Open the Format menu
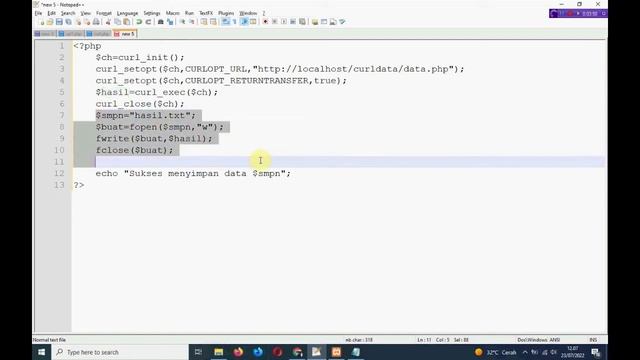This screenshot has width=640, height=360. coord(104,13)
